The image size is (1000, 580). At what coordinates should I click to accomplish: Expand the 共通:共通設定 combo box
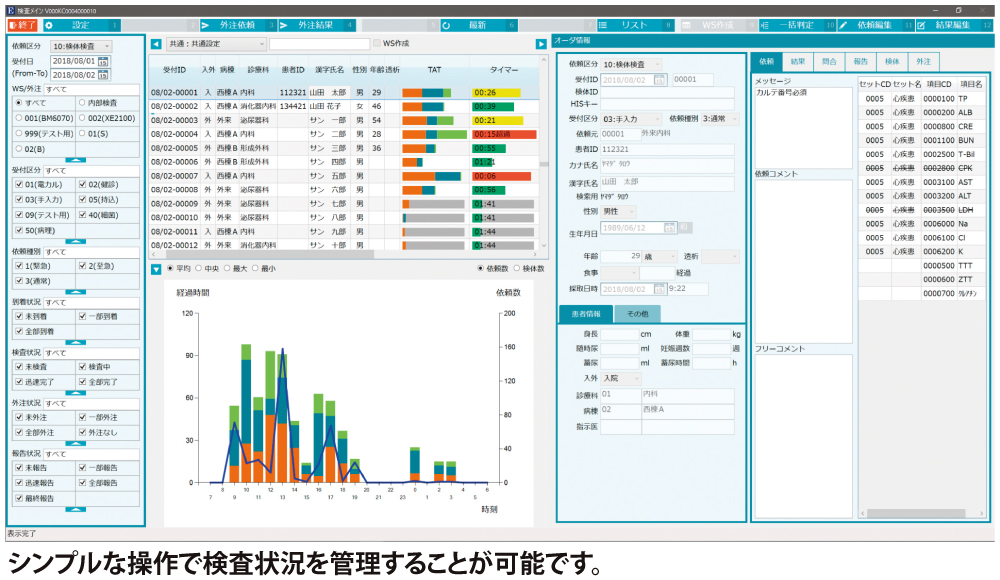click(215, 44)
